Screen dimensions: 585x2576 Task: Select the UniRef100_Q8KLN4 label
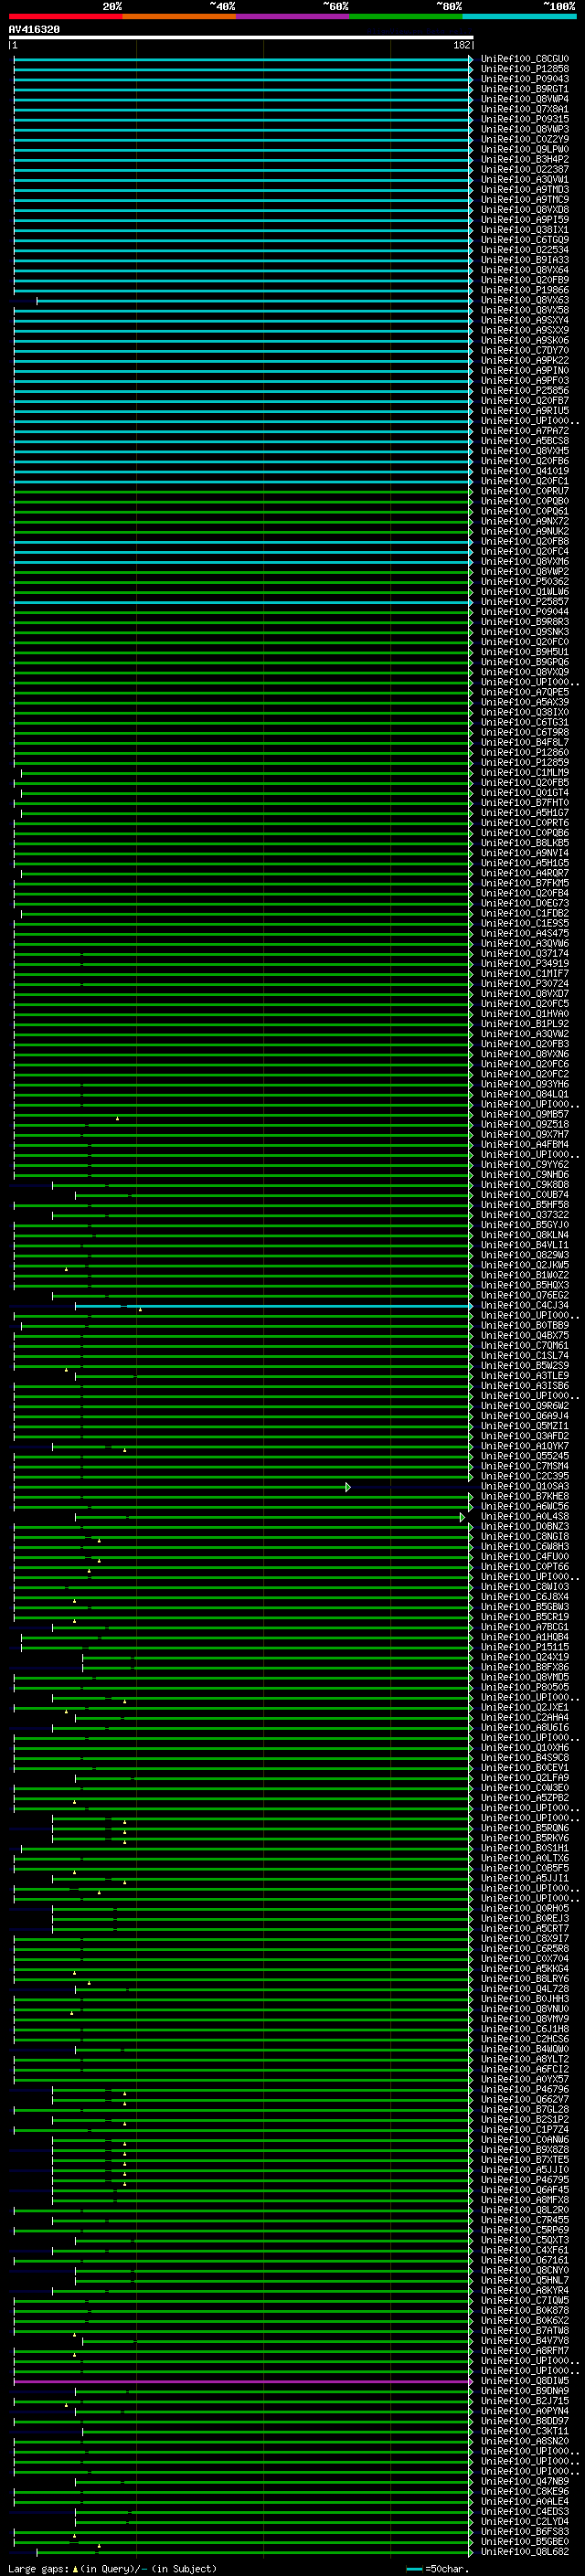[x=525, y=1235]
